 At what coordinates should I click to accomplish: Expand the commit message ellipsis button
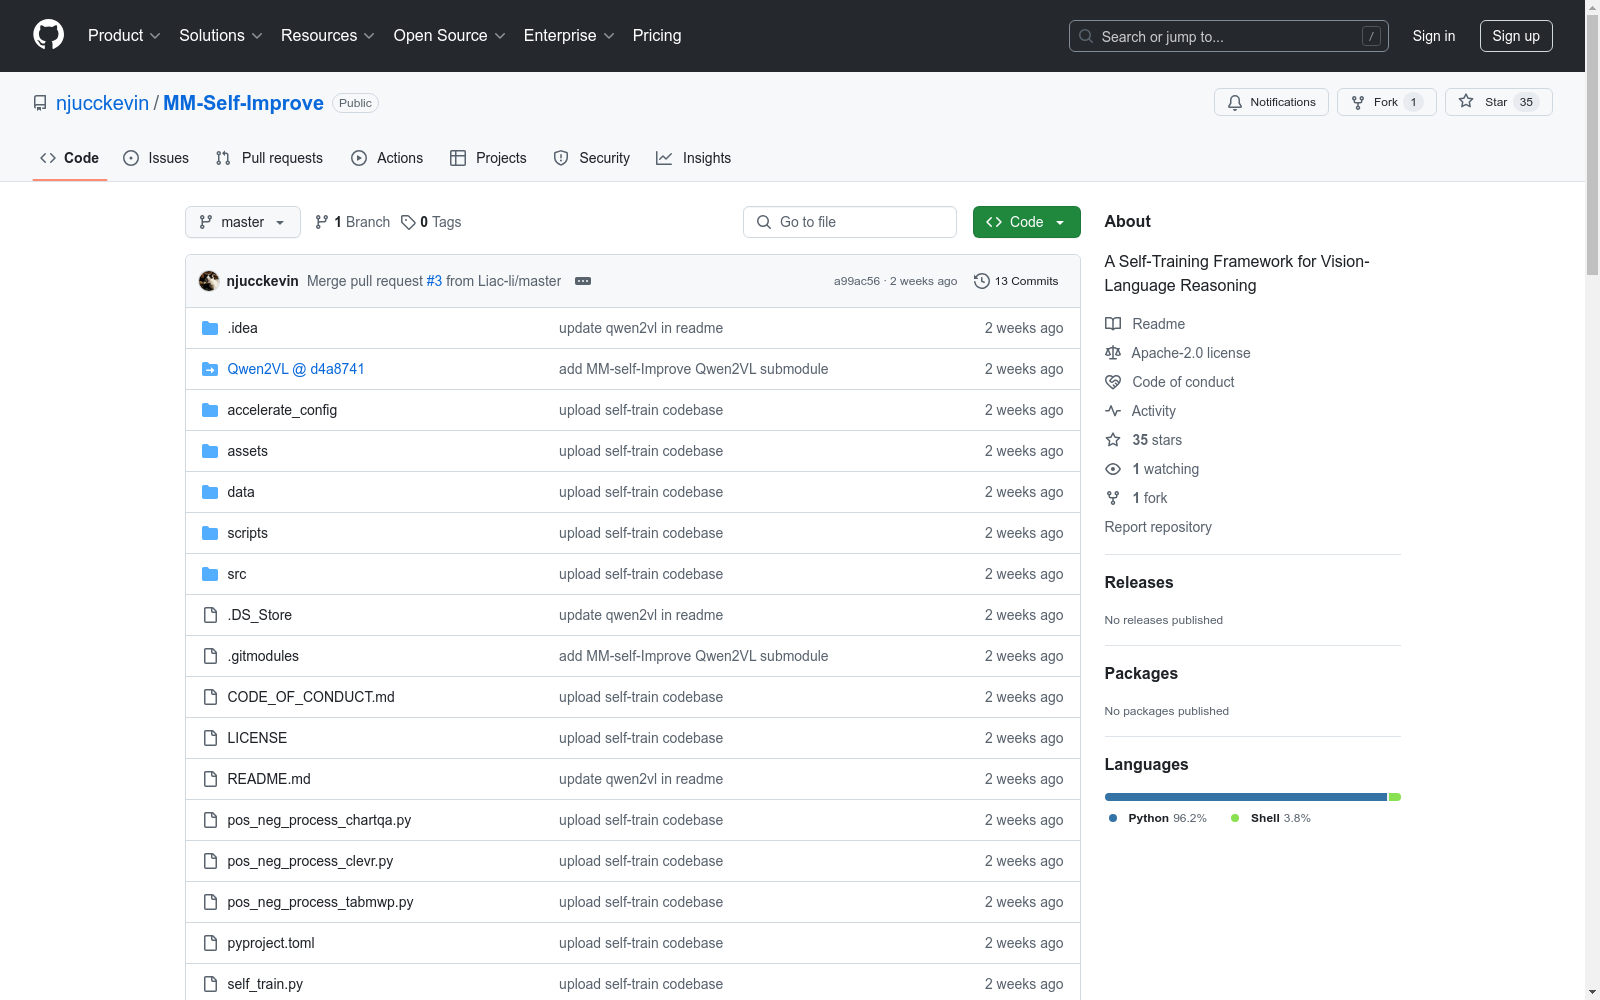(583, 281)
